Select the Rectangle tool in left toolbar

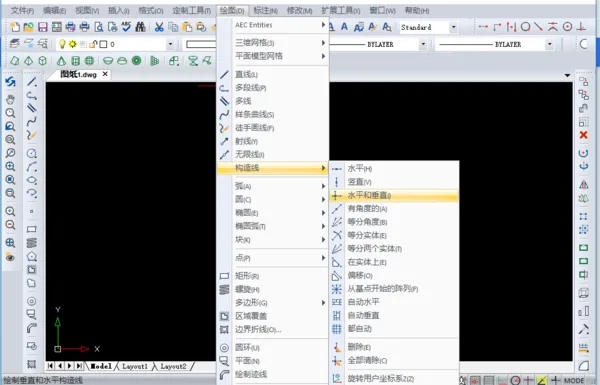pos(32,229)
